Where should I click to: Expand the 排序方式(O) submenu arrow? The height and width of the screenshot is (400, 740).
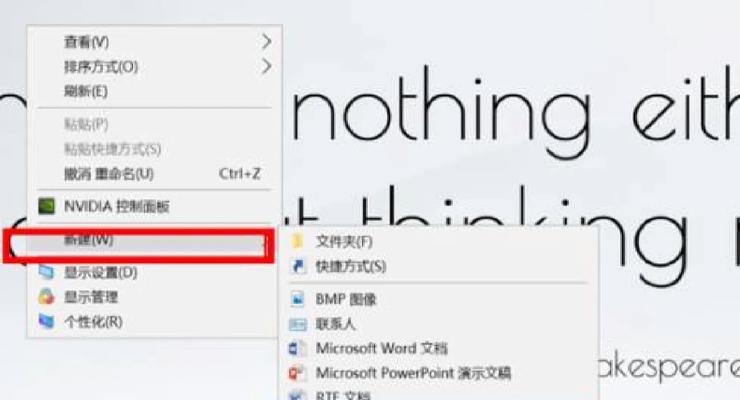pos(267,66)
